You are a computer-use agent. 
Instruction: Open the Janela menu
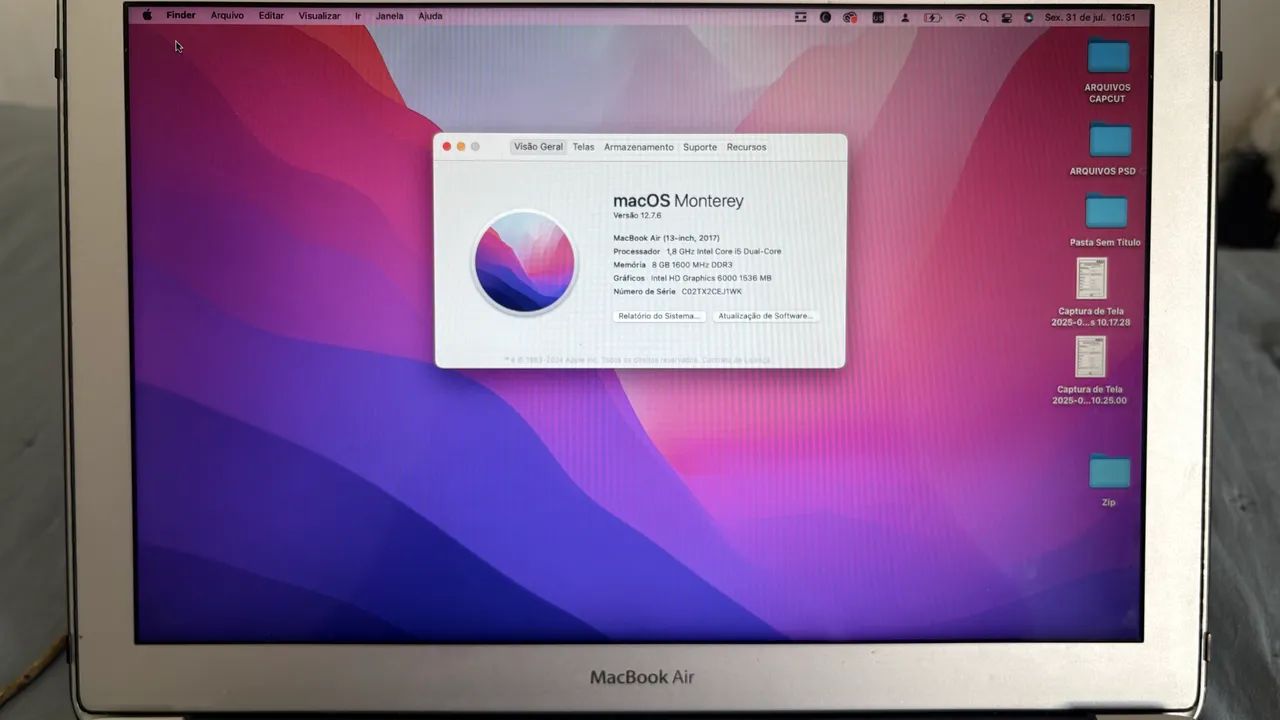pyautogui.click(x=389, y=16)
